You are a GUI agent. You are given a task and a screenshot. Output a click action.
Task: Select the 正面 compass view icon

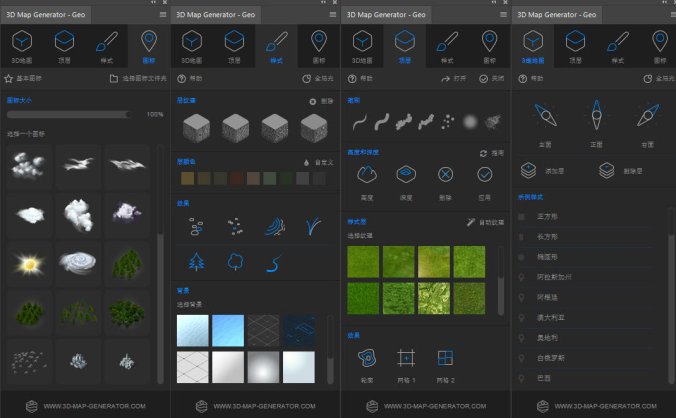tap(595, 116)
